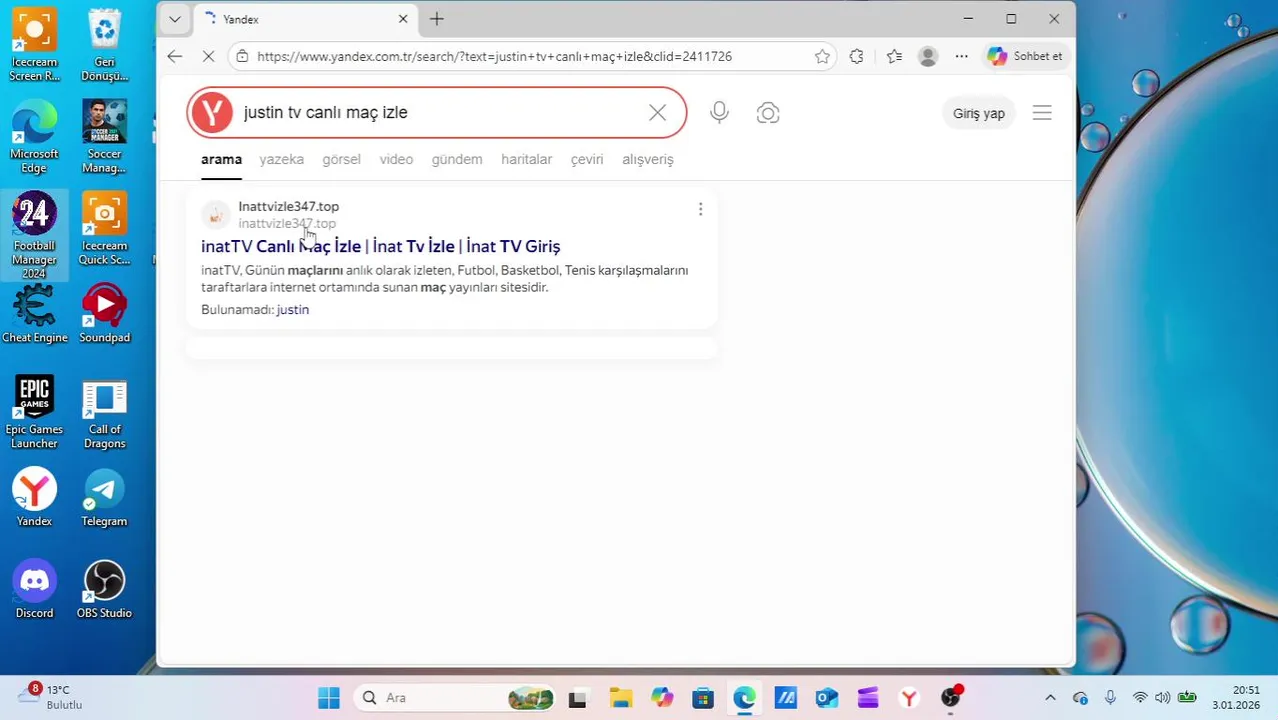Image resolution: width=1278 pixels, height=720 pixels.
Task: Open inatTV Canlı Maç İzle result
Action: tap(380, 246)
